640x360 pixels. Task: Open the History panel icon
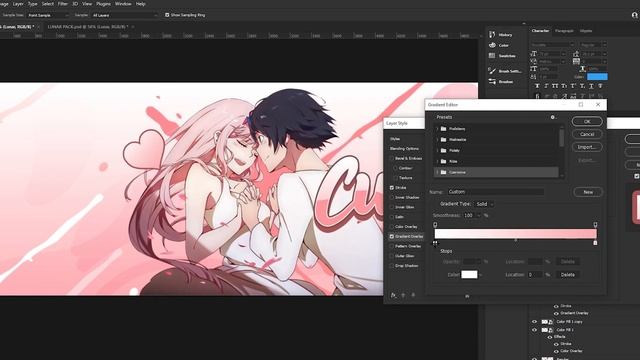tap(492, 35)
